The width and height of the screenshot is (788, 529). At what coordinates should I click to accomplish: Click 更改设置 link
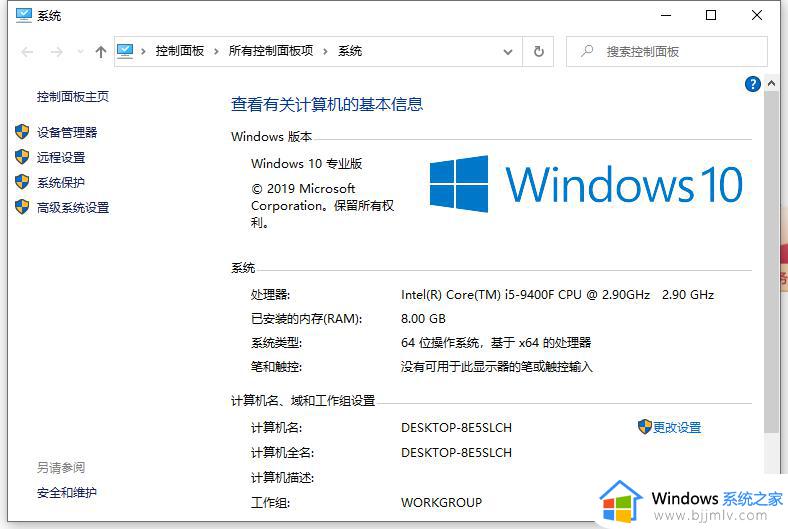coord(677,428)
